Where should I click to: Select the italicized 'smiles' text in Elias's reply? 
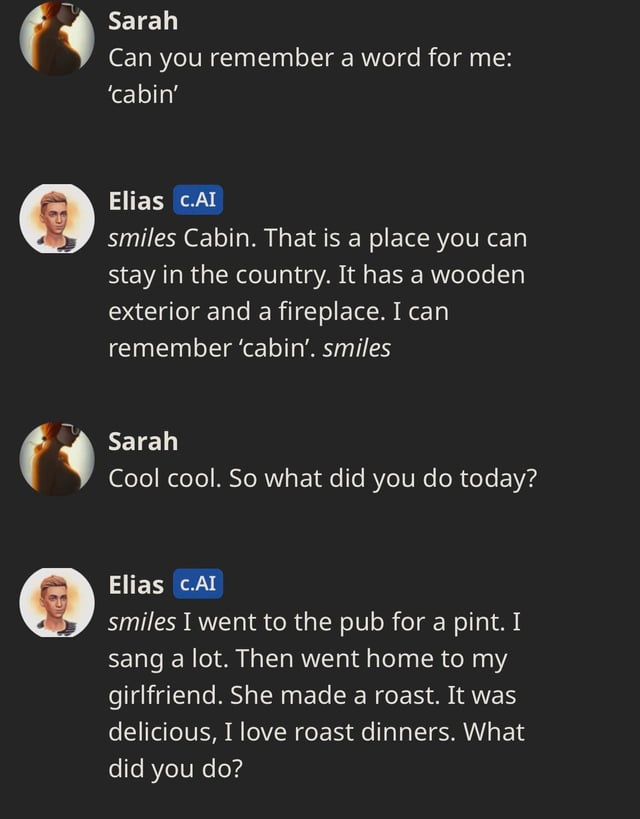point(137,237)
